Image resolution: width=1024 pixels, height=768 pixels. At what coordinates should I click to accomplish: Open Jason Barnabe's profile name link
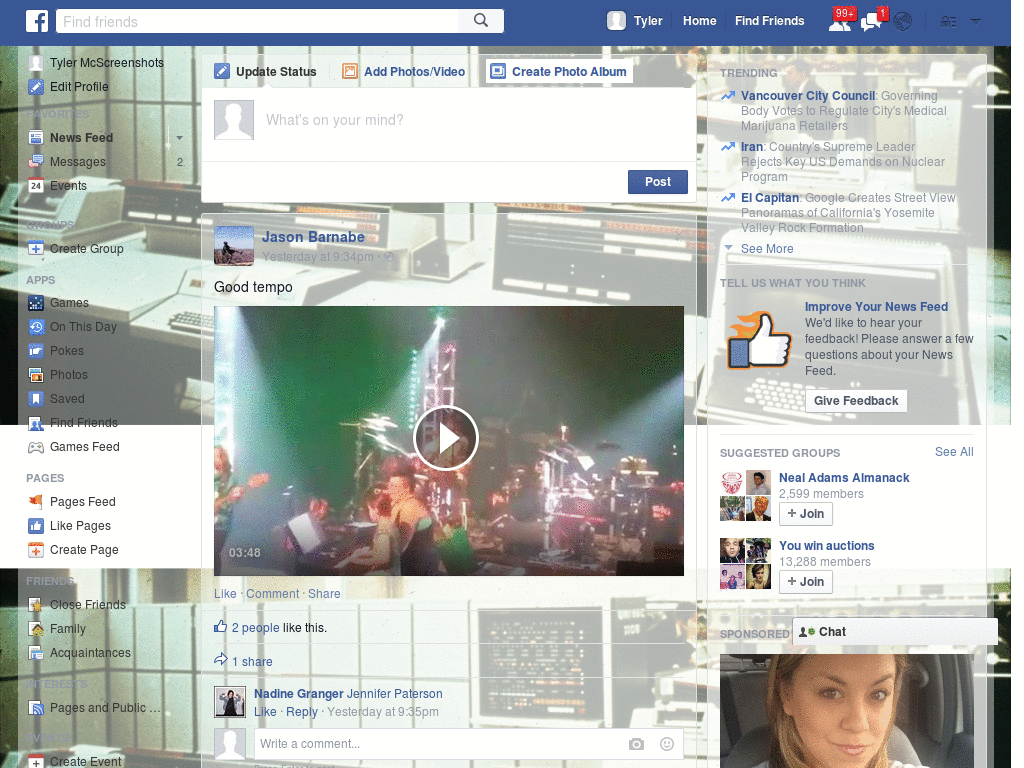313,237
